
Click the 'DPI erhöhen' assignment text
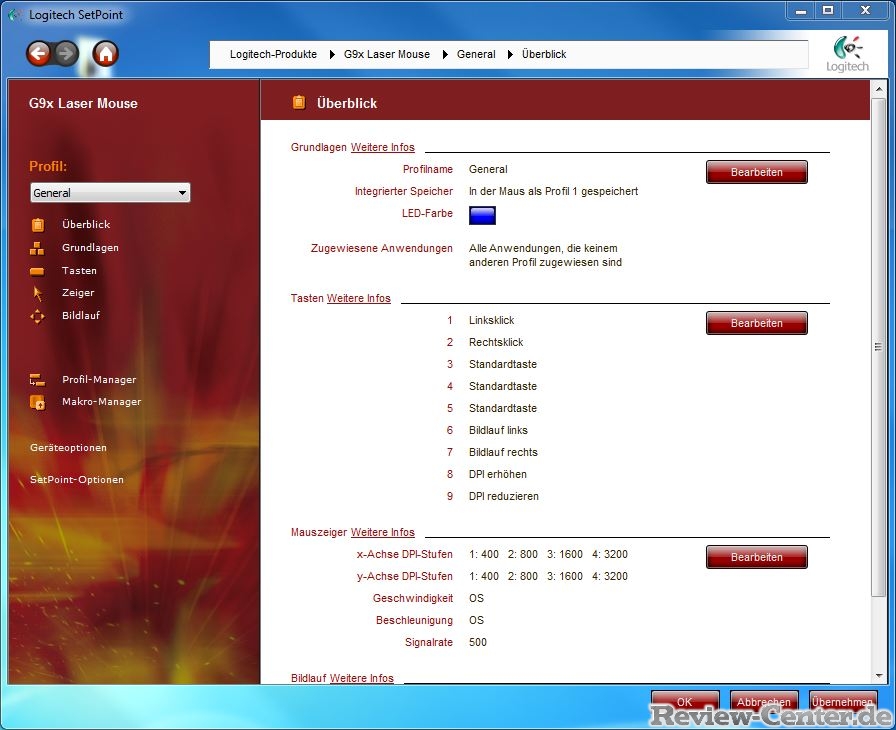pos(498,474)
